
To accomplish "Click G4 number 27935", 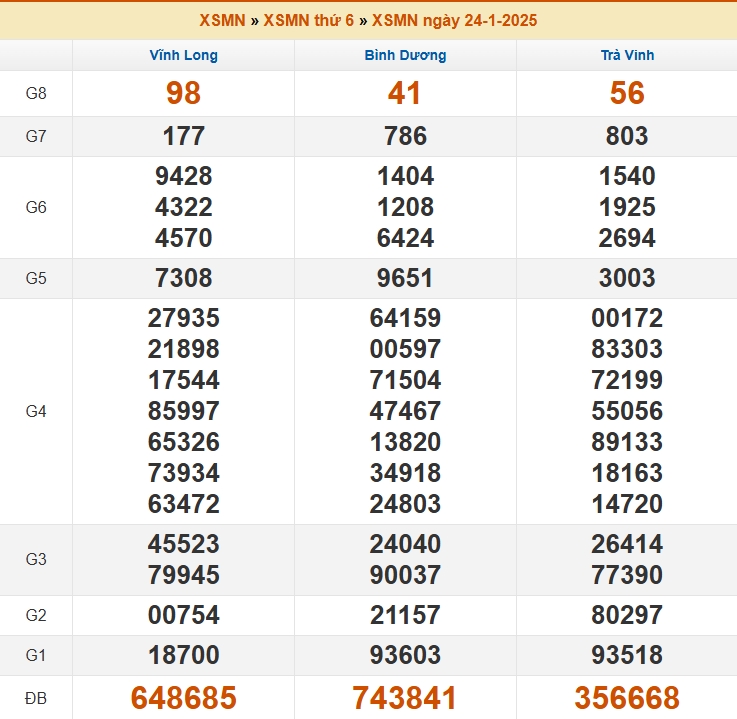I will [x=184, y=318].
